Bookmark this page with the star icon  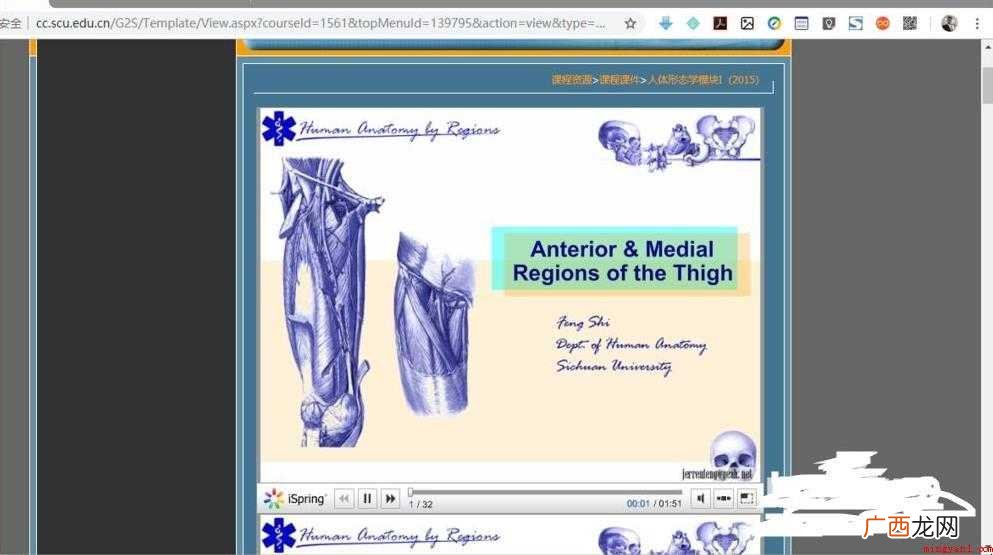(630, 23)
